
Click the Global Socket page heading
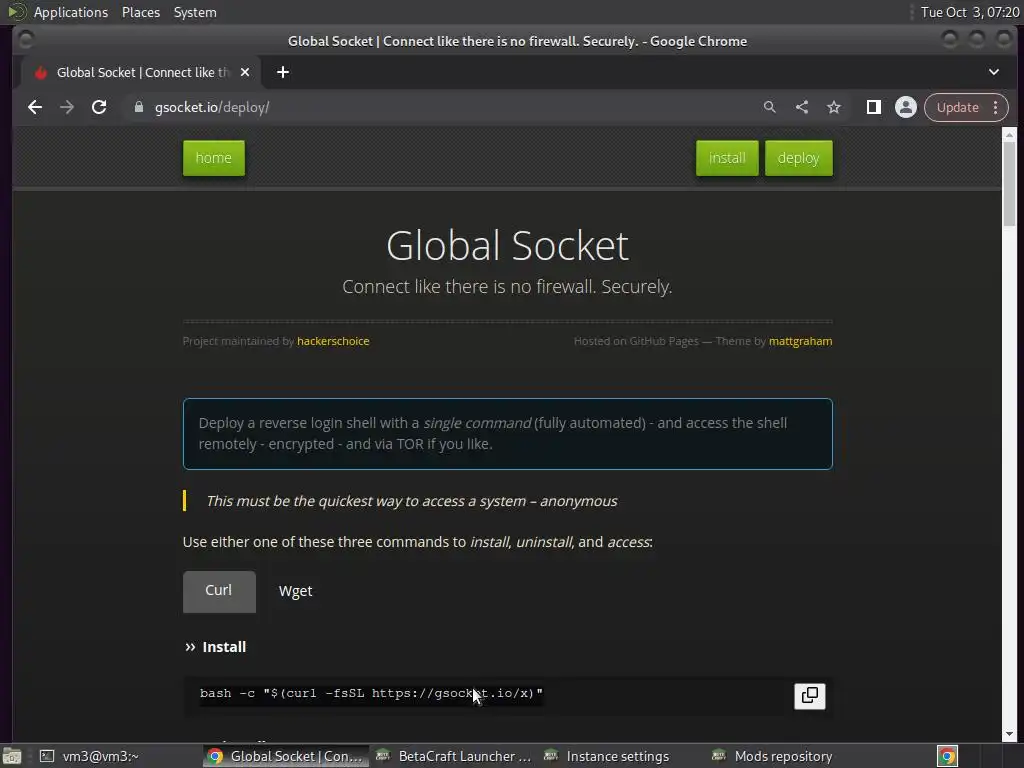(507, 246)
